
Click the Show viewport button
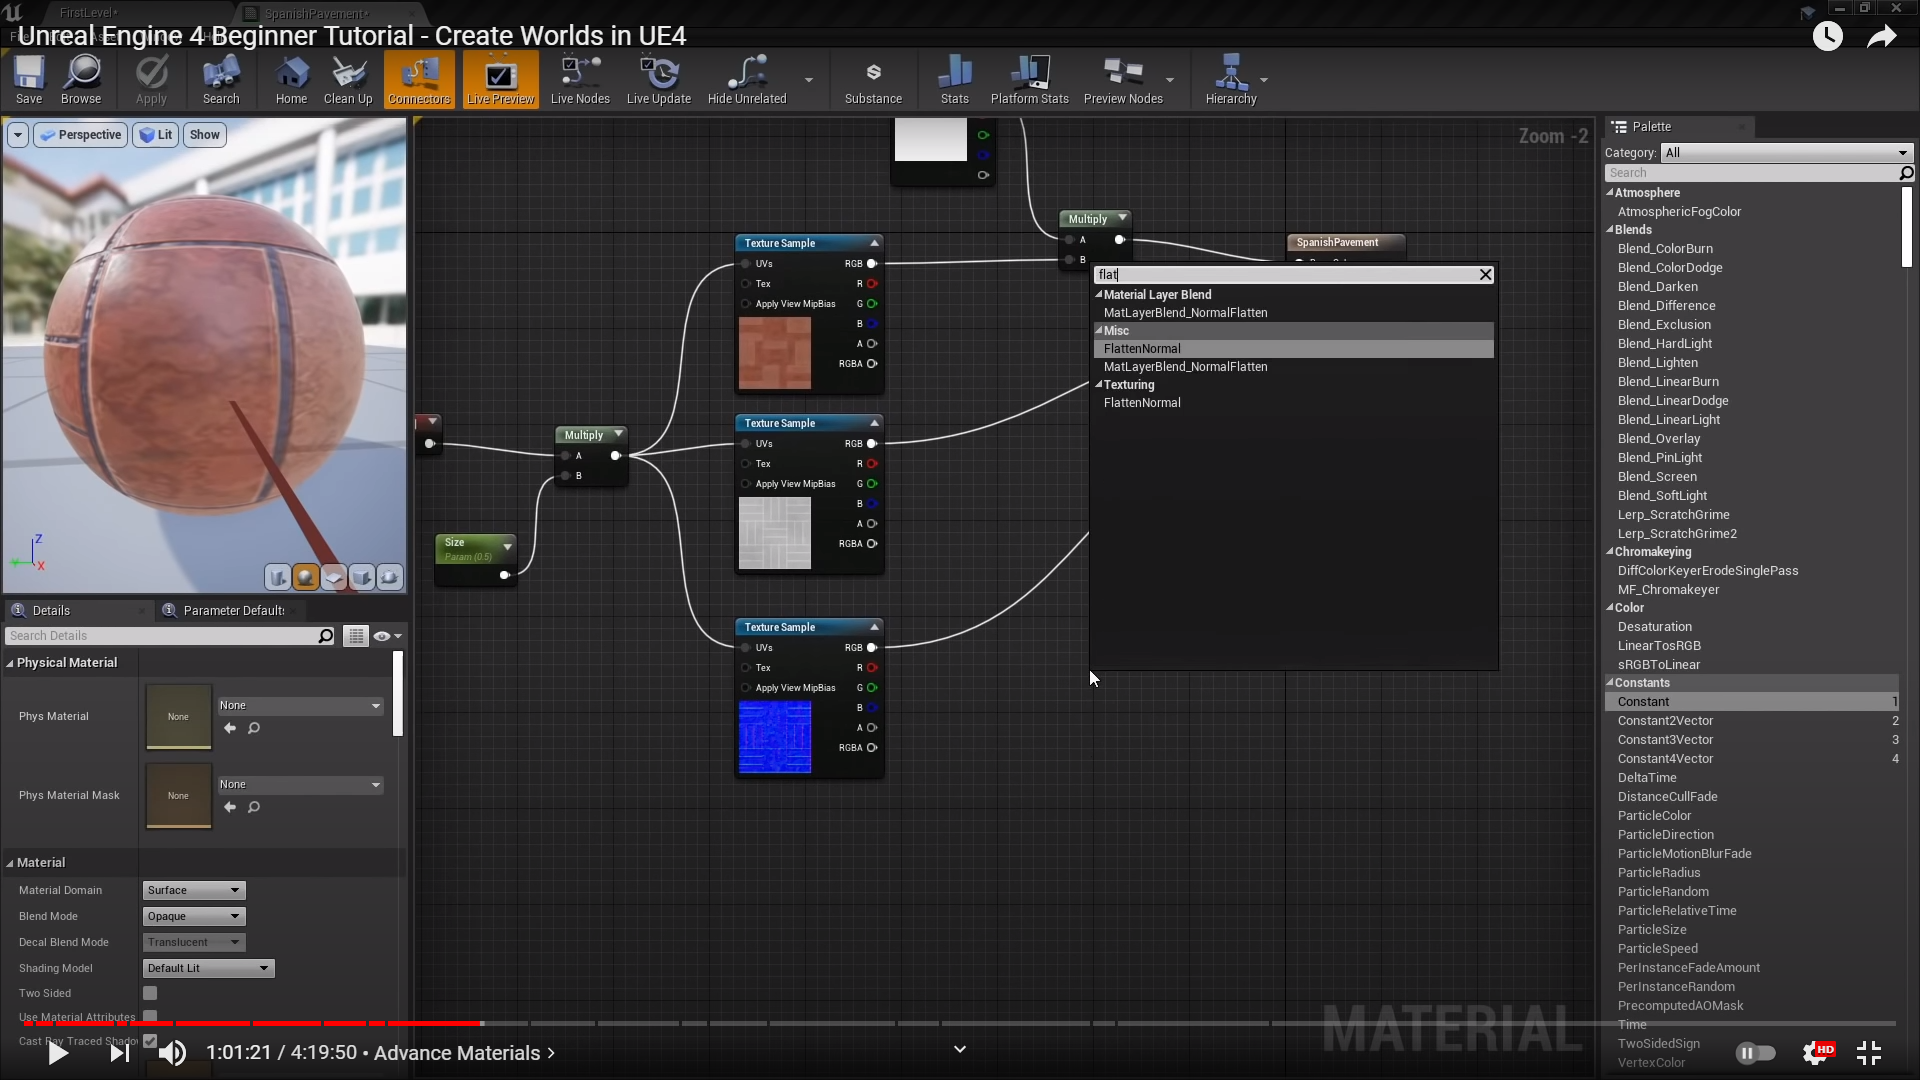(204, 135)
